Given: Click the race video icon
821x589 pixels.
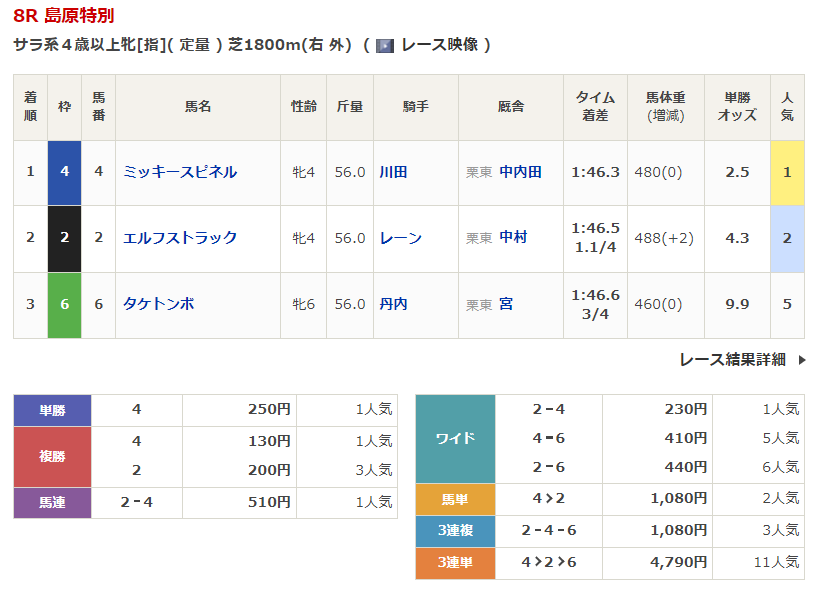Looking at the screenshot, I should 384,45.
